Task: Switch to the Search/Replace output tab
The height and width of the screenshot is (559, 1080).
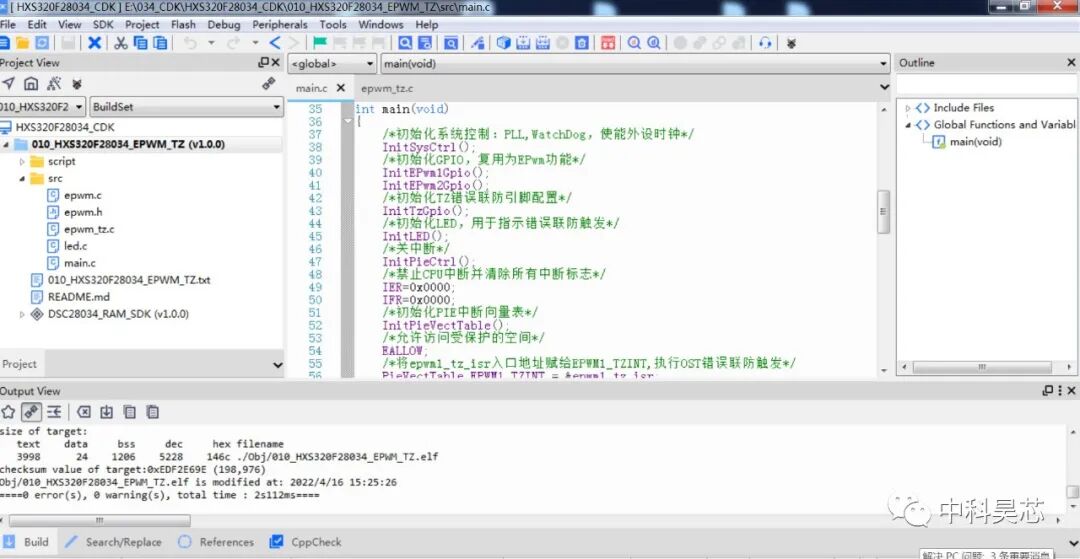Action: tap(114, 542)
